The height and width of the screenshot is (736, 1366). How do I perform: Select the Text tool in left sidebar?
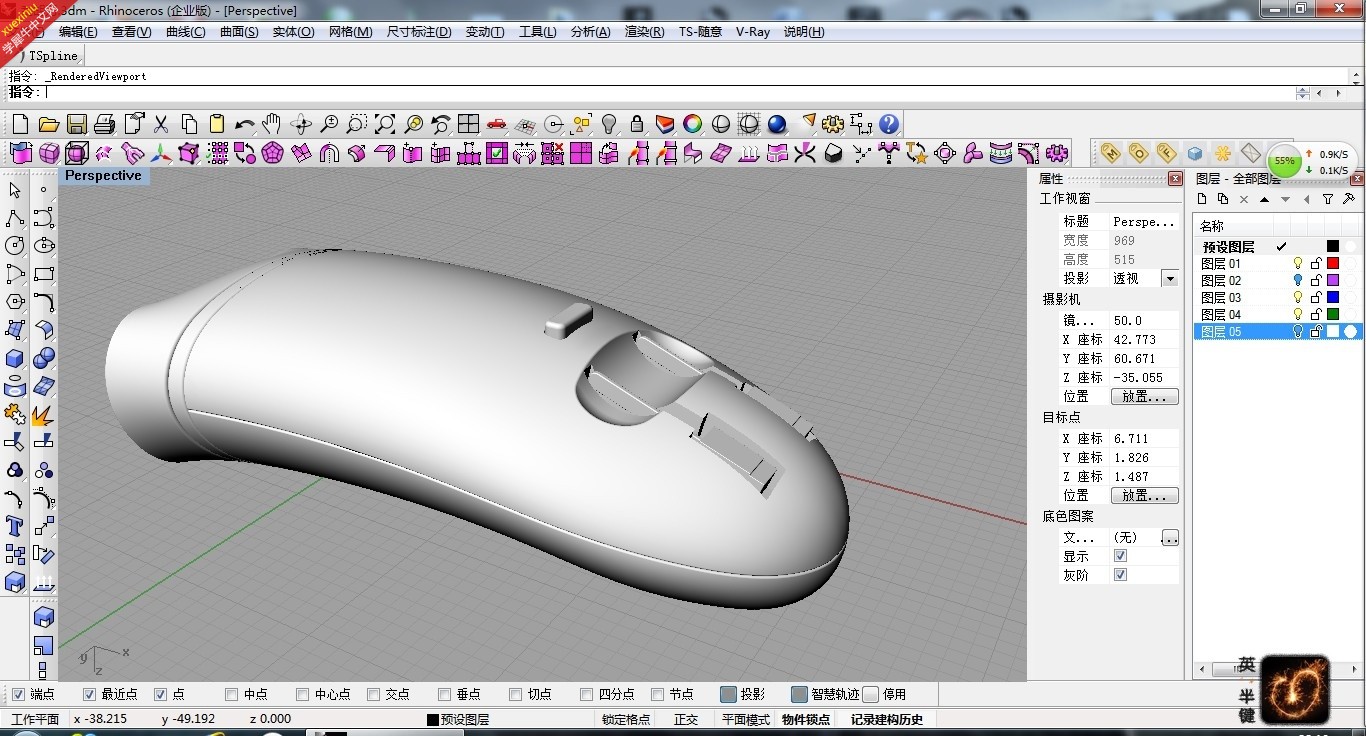click(x=15, y=526)
